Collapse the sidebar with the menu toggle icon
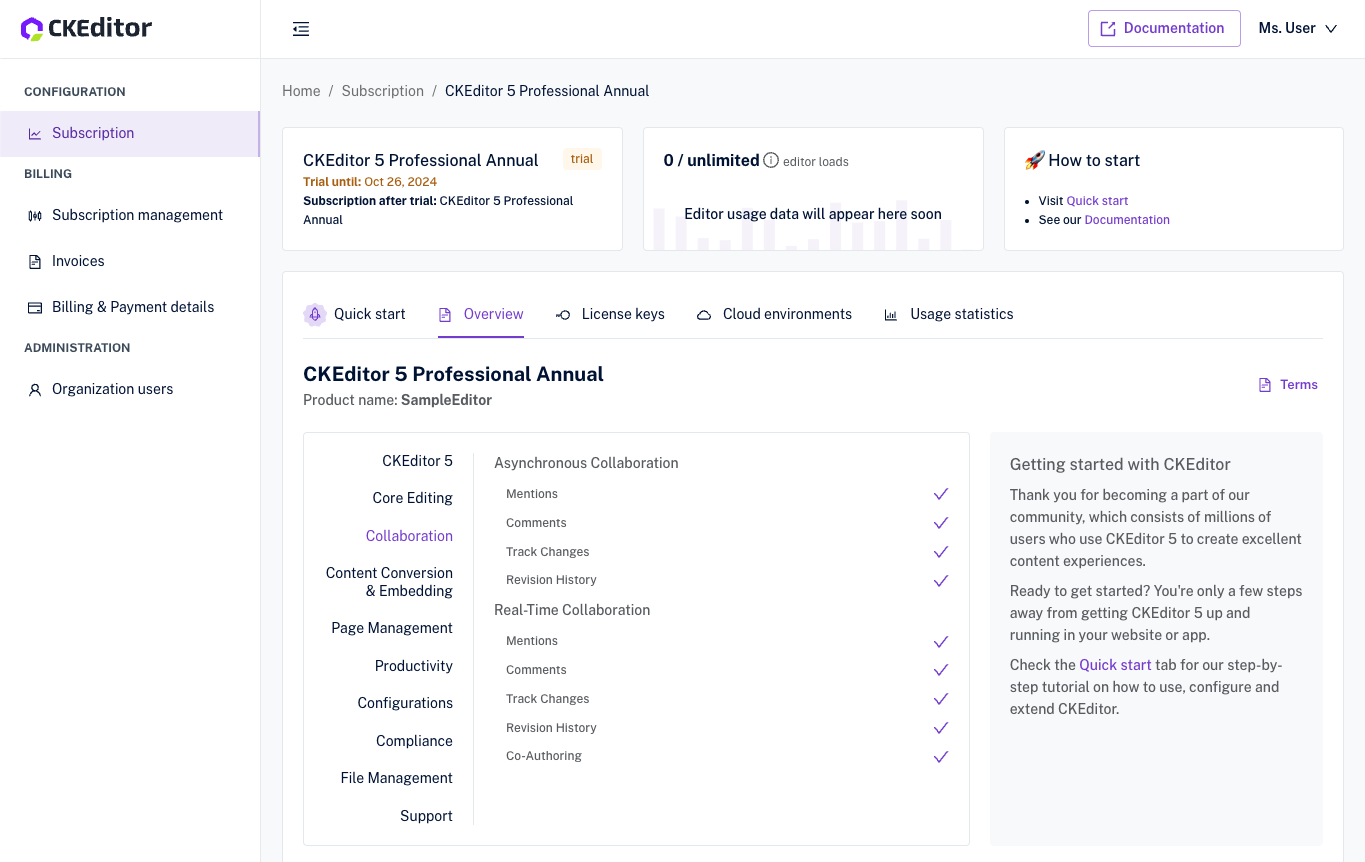 [x=301, y=29]
